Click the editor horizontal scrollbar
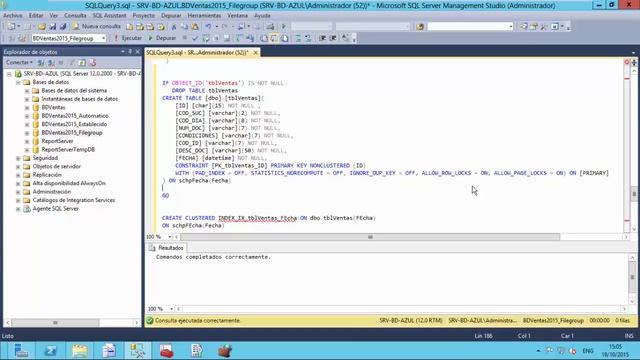 pos(370,237)
